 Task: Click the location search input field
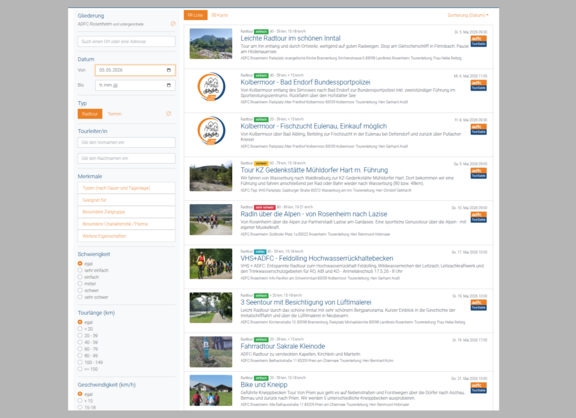[x=126, y=42]
